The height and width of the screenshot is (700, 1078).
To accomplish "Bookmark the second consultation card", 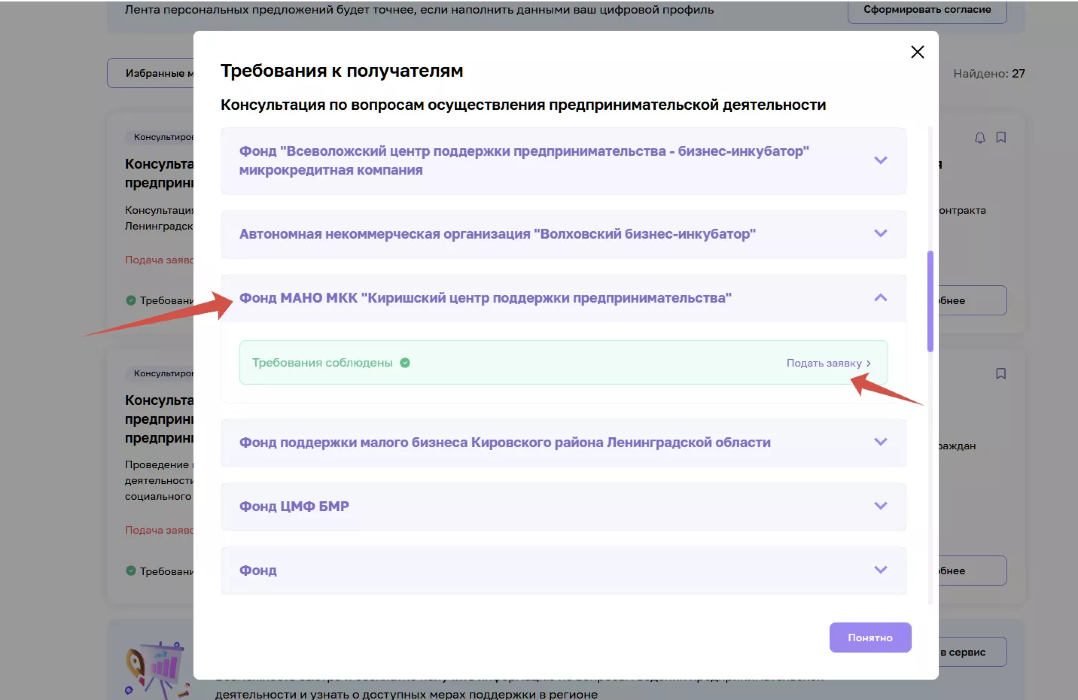I will coord(1001,374).
